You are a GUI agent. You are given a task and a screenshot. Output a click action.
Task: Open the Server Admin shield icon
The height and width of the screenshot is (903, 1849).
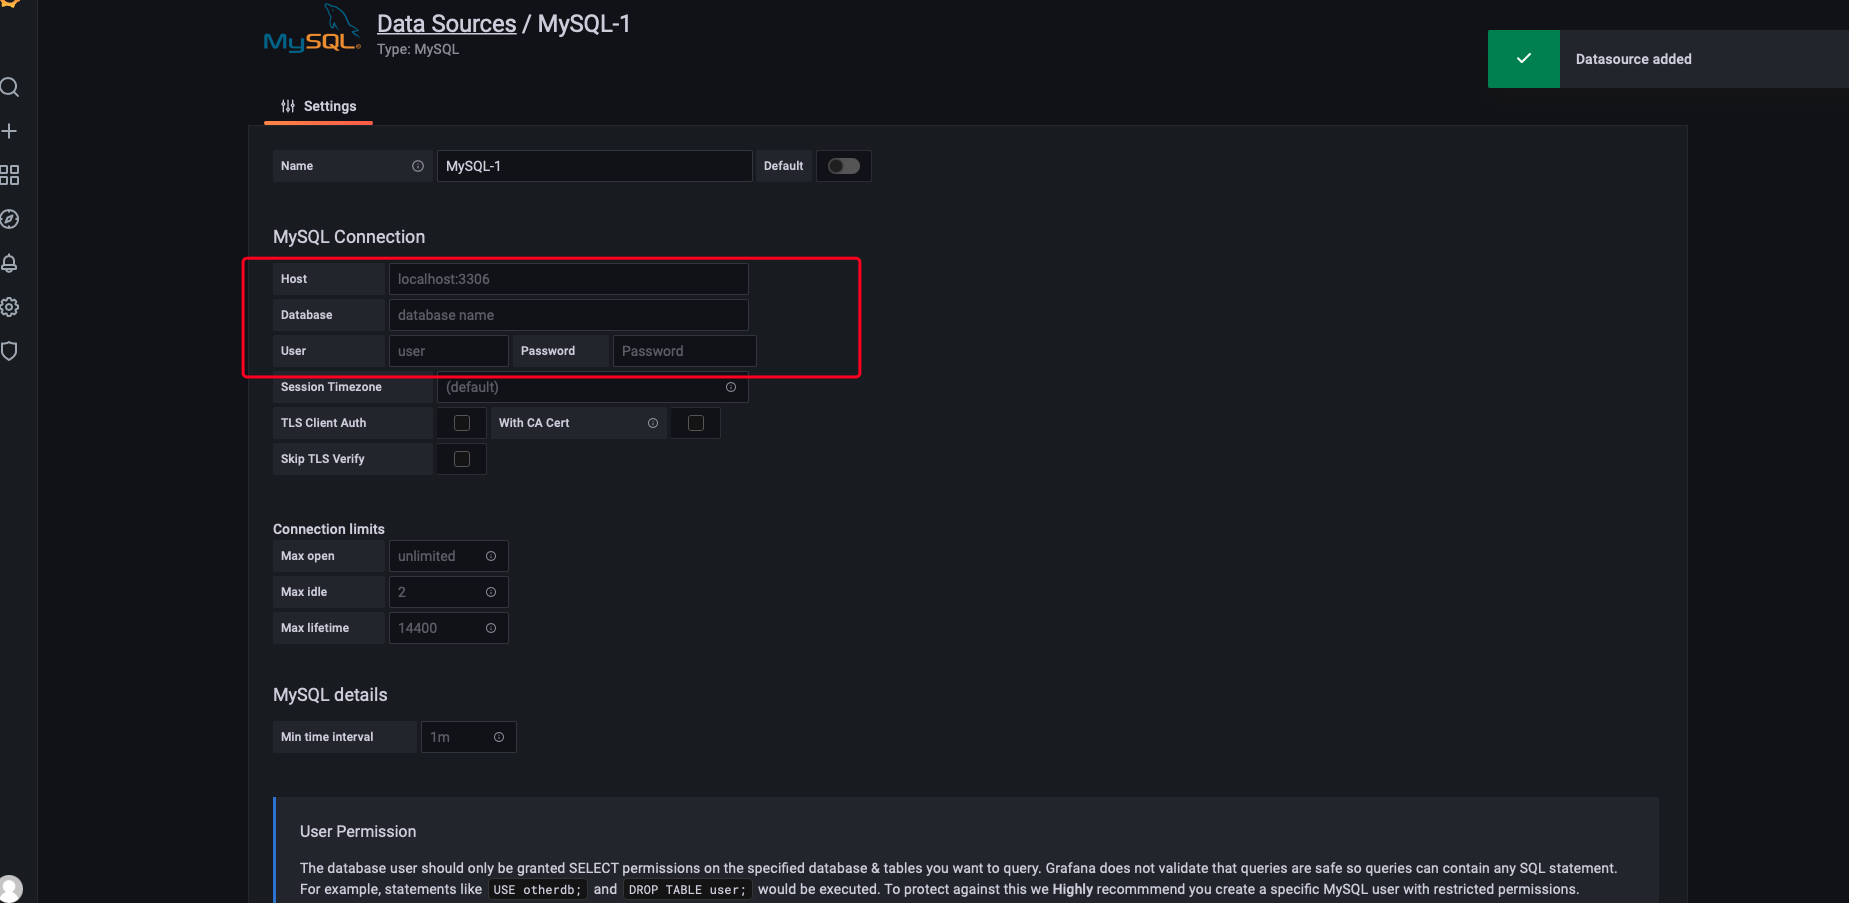click(10, 351)
